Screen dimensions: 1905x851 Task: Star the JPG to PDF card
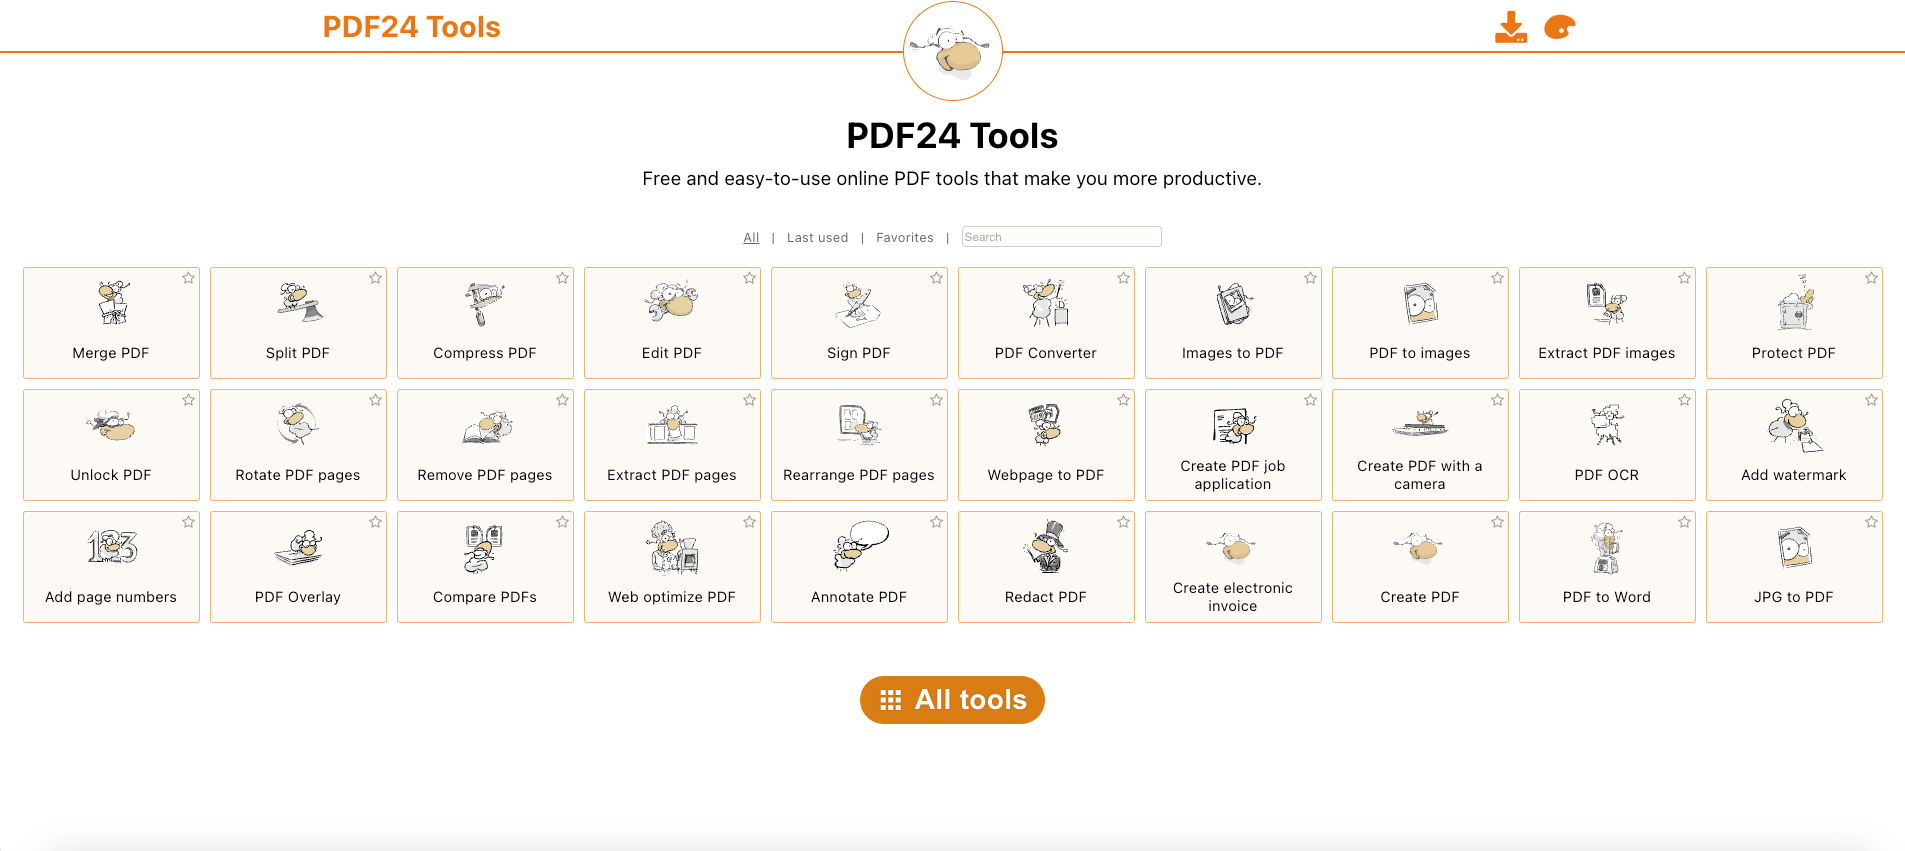pos(1871,522)
